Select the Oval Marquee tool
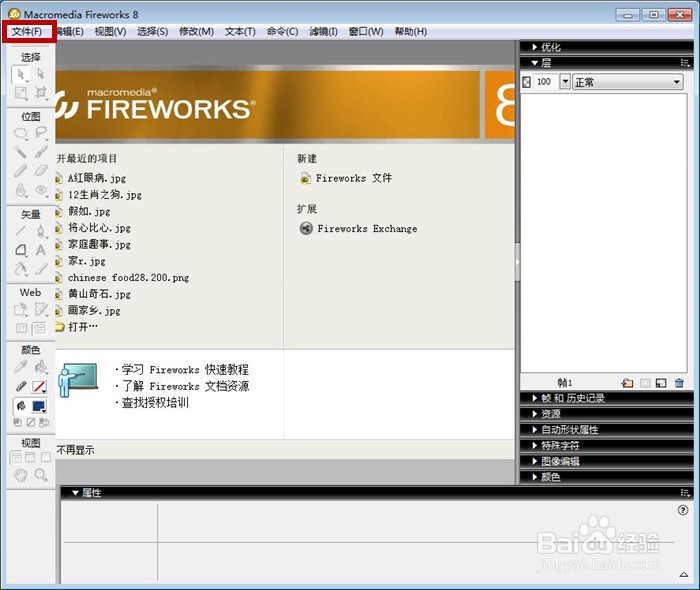The width and height of the screenshot is (700, 590). [x=21, y=133]
